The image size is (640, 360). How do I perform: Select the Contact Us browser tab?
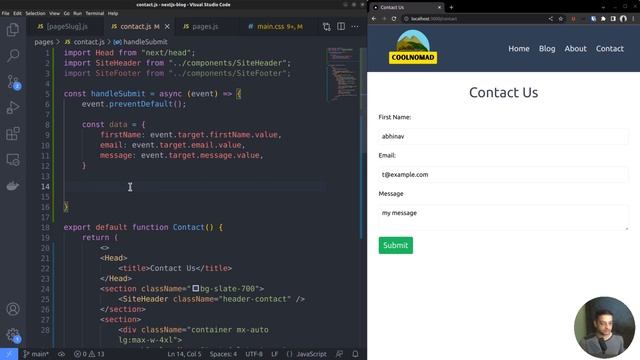407,7
